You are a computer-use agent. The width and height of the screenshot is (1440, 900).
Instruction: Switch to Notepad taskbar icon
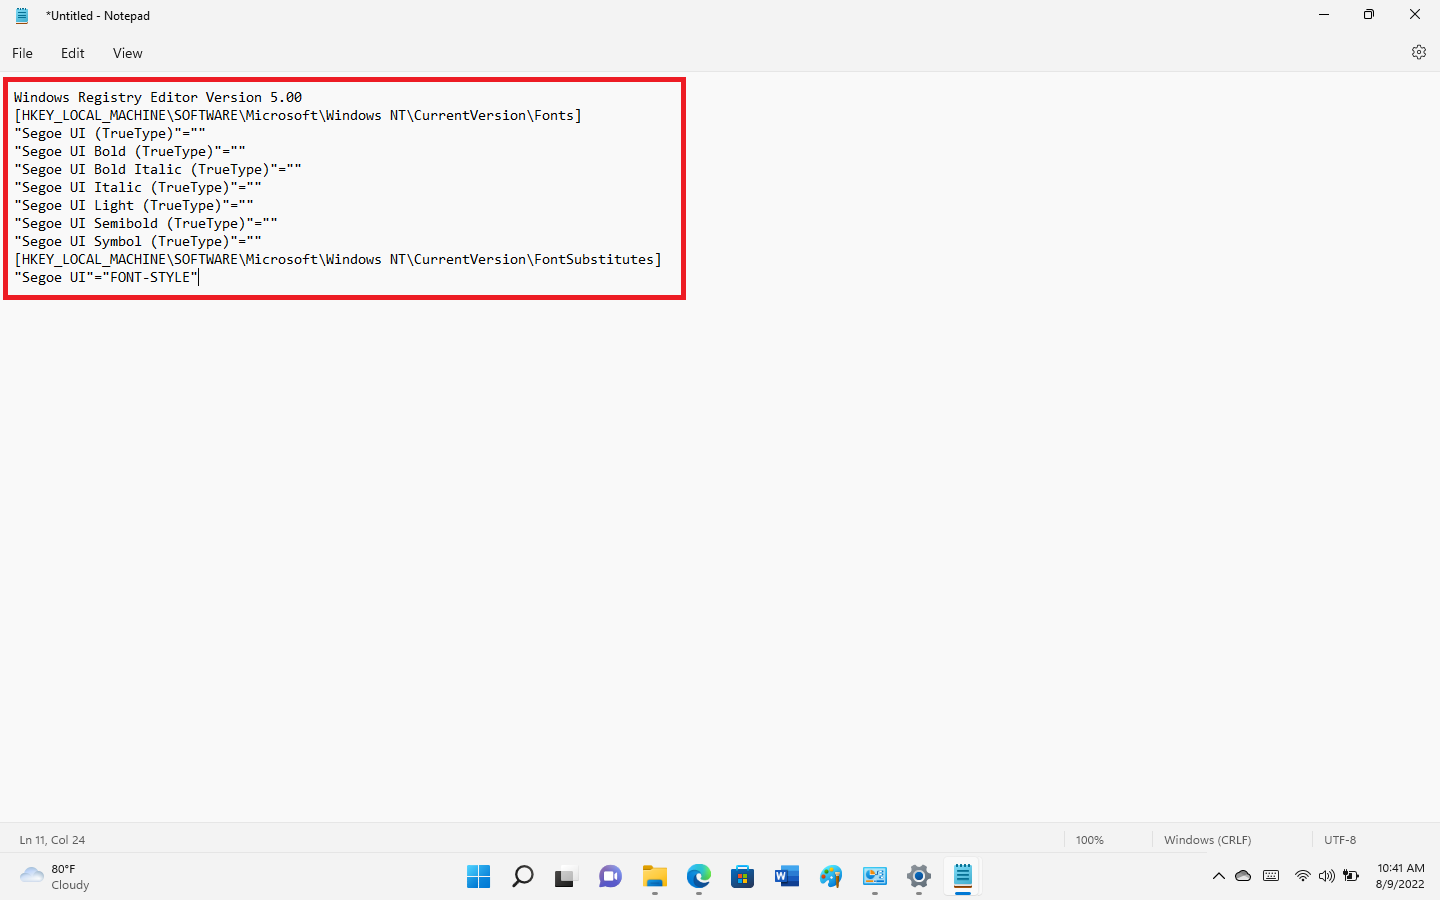[x=963, y=877]
